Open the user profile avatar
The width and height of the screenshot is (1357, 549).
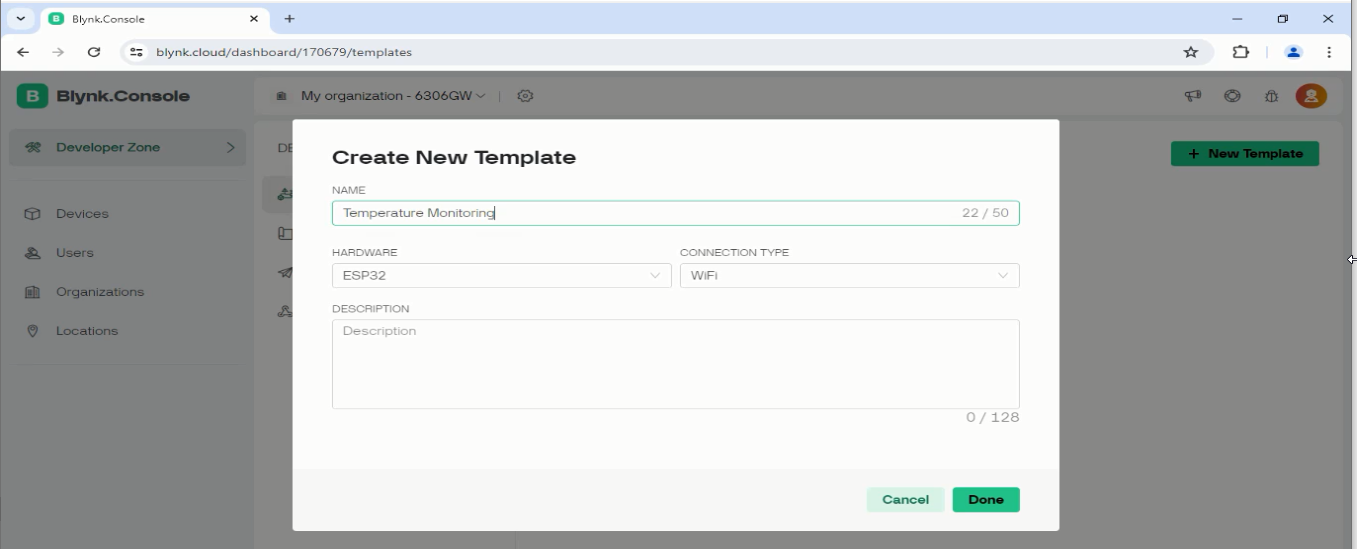1310,96
